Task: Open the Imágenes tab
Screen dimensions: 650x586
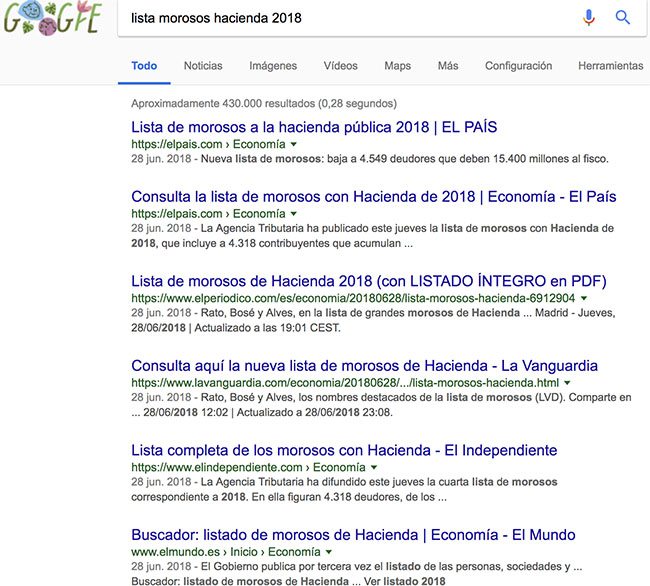Action: coord(273,66)
